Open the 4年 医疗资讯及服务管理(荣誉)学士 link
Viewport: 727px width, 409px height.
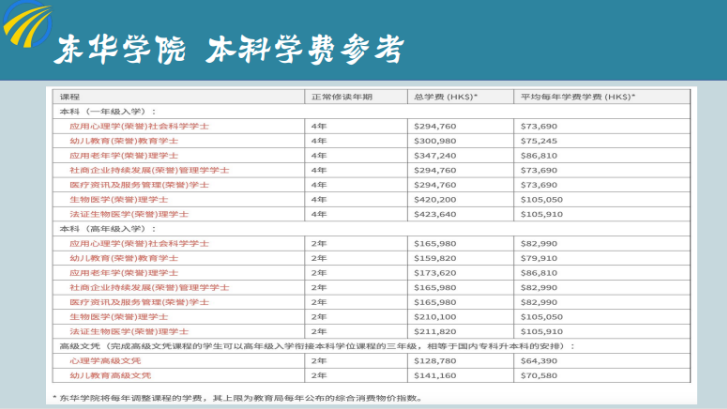tap(139, 185)
